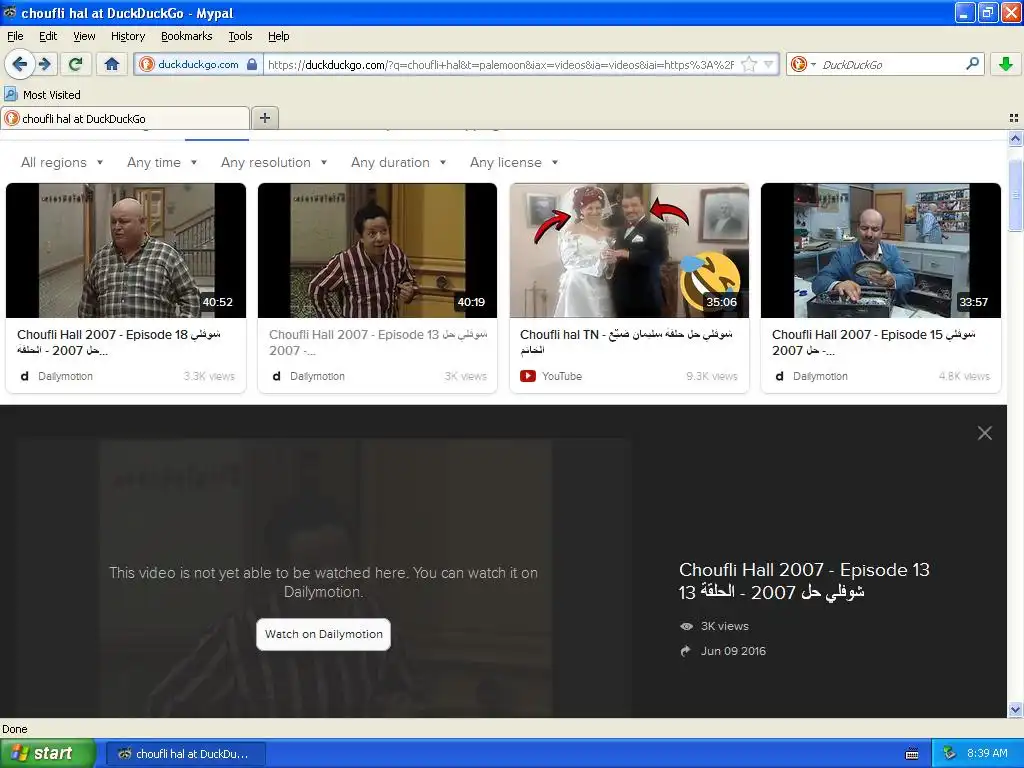Image resolution: width=1024 pixels, height=768 pixels.
Task: Open Episode 15 video thumbnail
Action: point(880,251)
